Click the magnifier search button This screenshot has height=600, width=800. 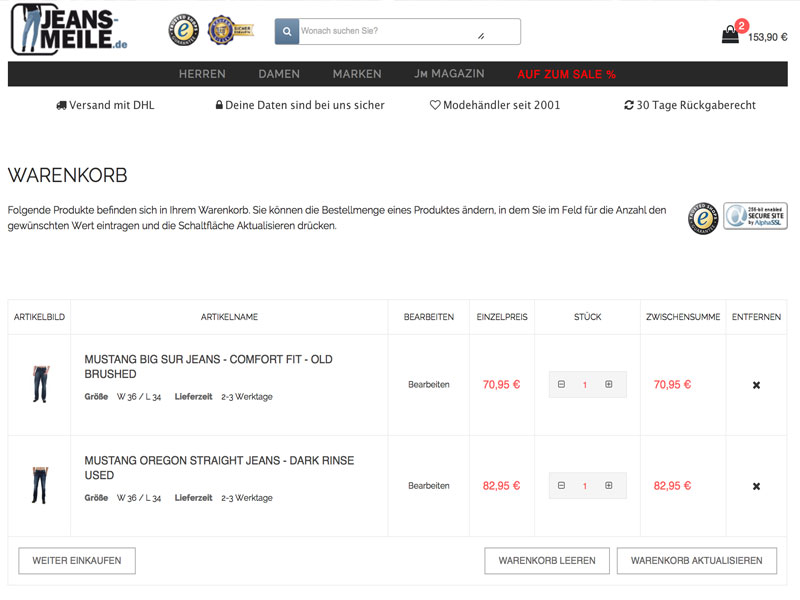tap(287, 32)
